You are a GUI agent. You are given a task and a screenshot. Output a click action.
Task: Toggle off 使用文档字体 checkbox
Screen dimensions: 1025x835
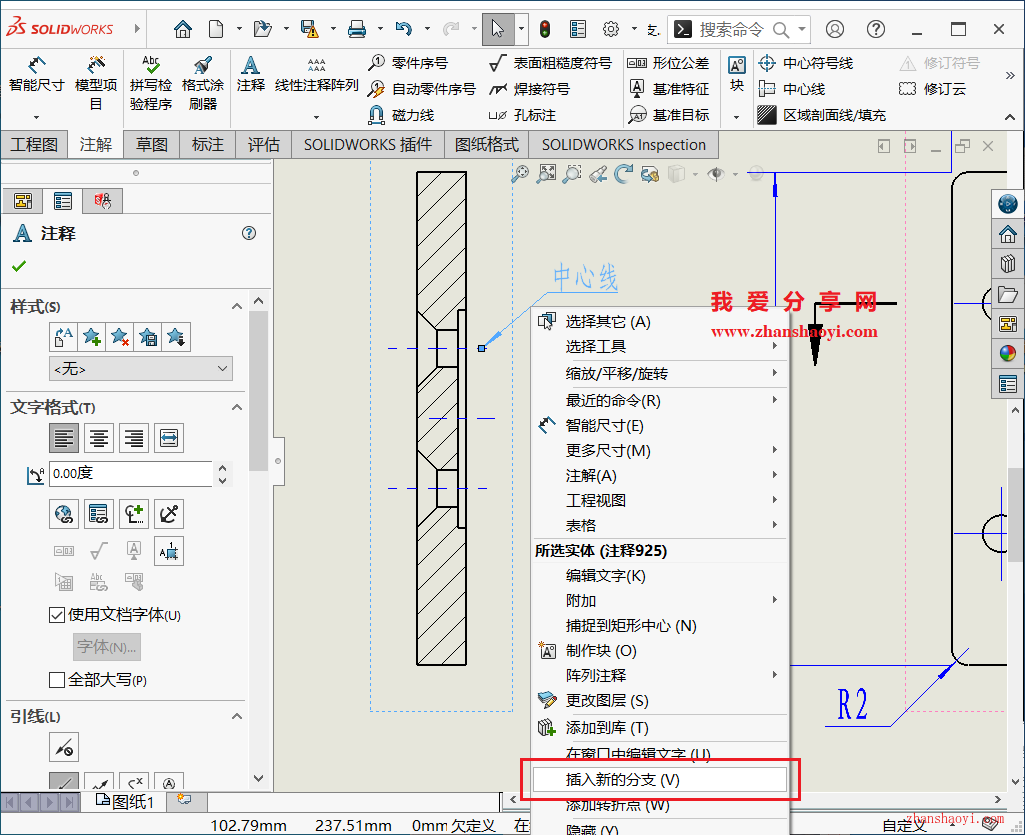[x=57, y=614]
